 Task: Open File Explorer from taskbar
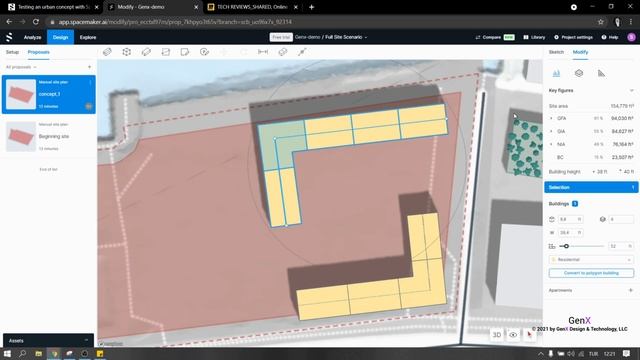pyautogui.click(x=38, y=353)
